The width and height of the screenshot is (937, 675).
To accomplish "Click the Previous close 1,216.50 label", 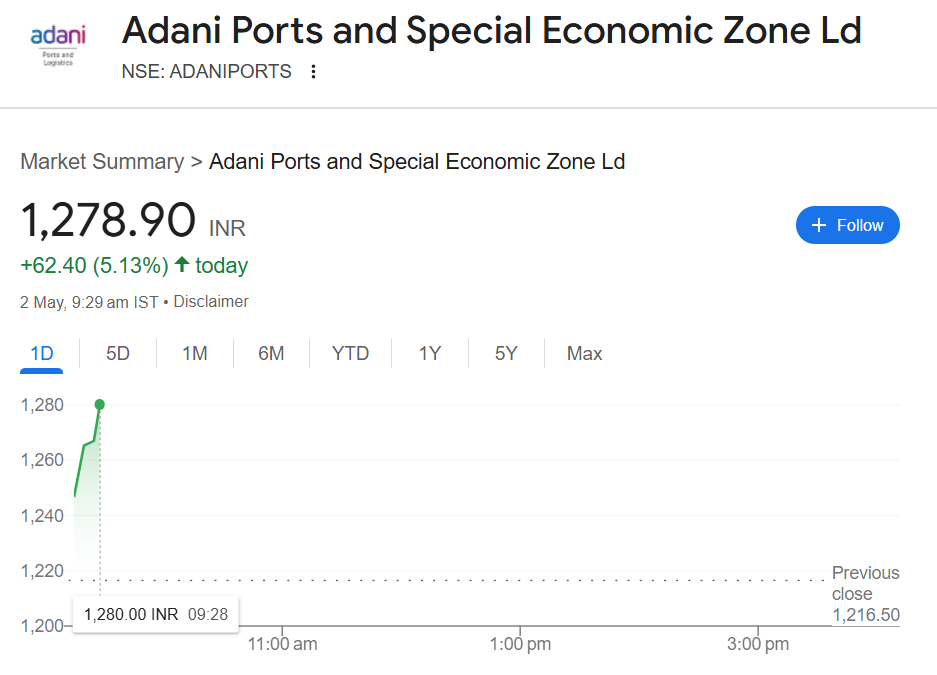I will [865, 594].
